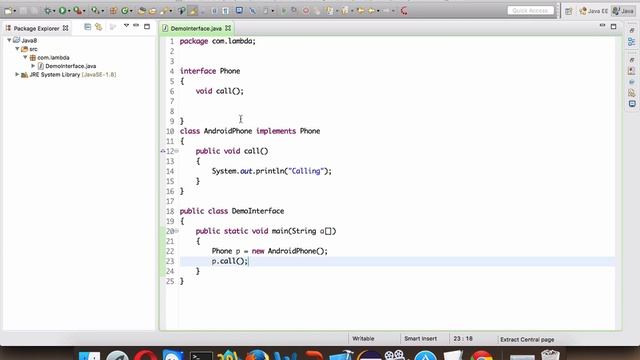Click the New file toolbar icon
The width and height of the screenshot is (640, 360).
tap(8, 11)
